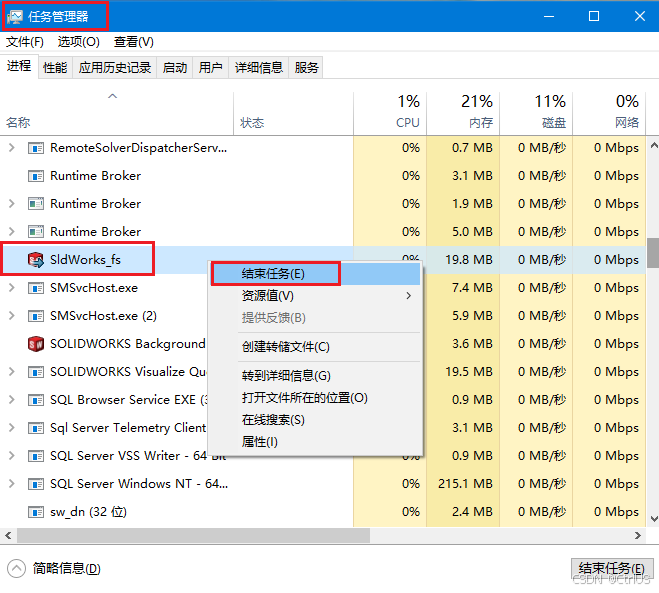
Task: Switch to the 用户 tab
Action: [x=211, y=68]
